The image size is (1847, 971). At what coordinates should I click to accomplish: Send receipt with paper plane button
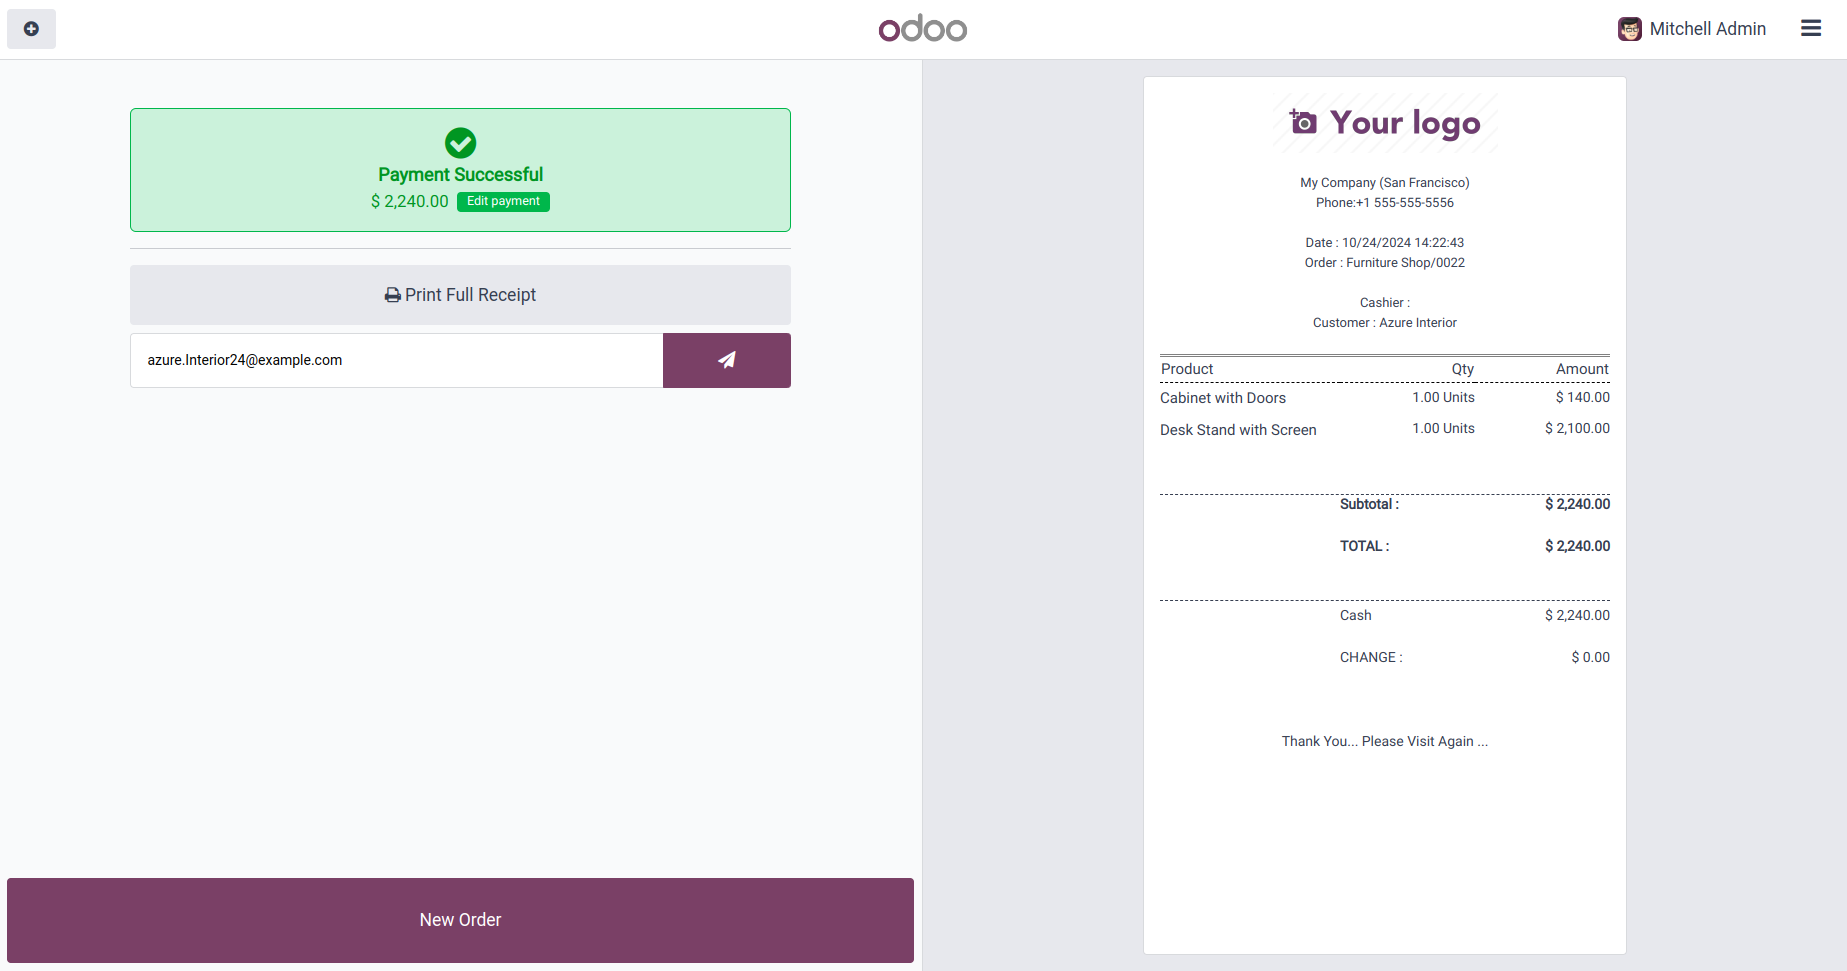tap(726, 360)
